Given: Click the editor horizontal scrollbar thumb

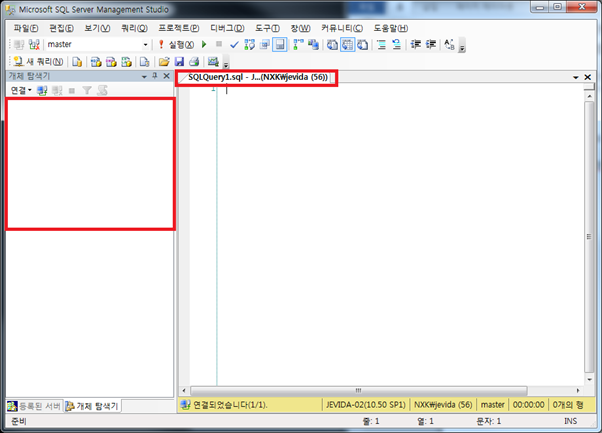Looking at the screenshot, I should (359, 390).
